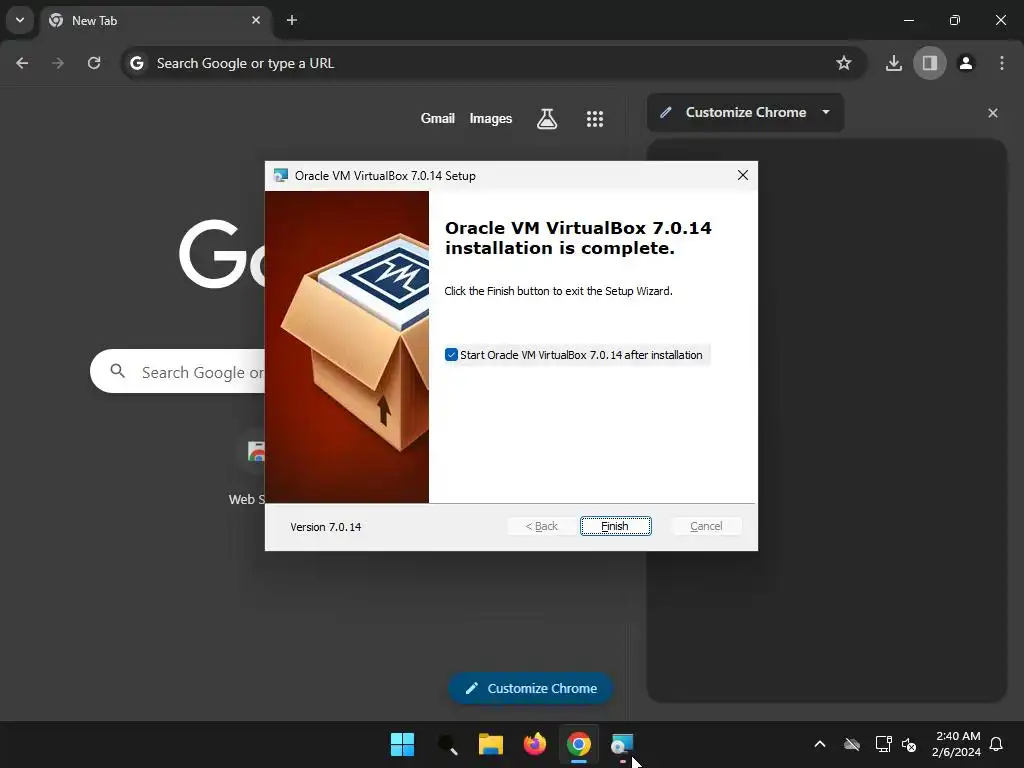Viewport: 1024px width, 768px height.
Task: Show hidden tray icons chevron
Action: (x=820, y=744)
